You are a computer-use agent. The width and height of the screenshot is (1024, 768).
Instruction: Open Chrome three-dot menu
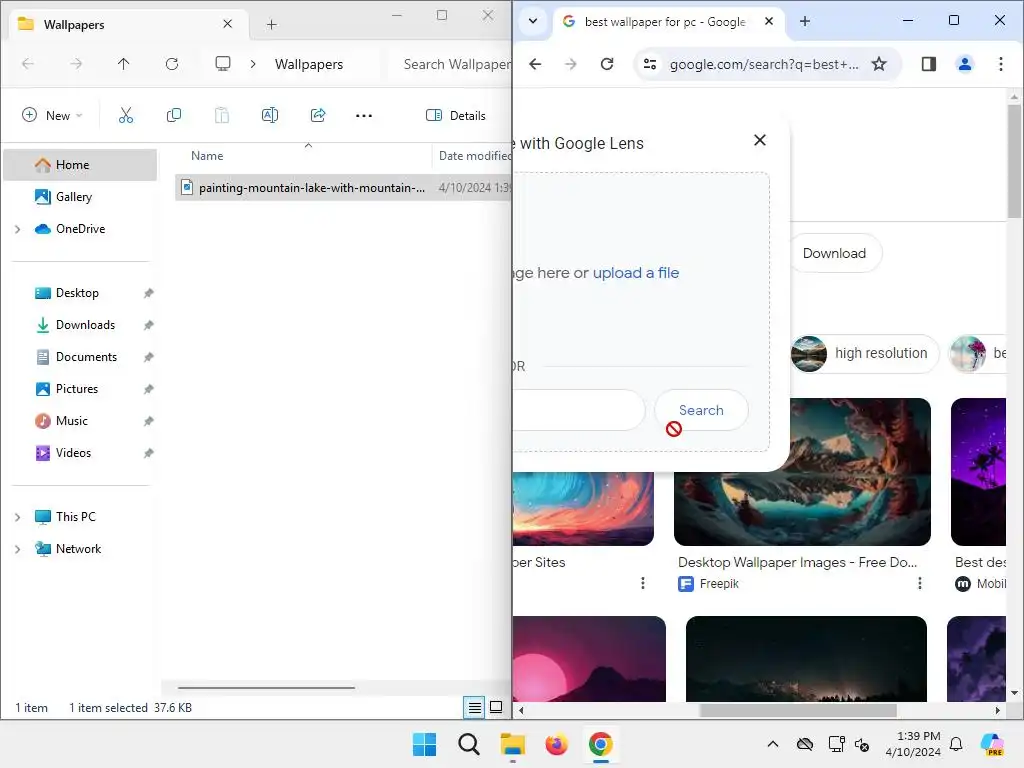point(1000,63)
